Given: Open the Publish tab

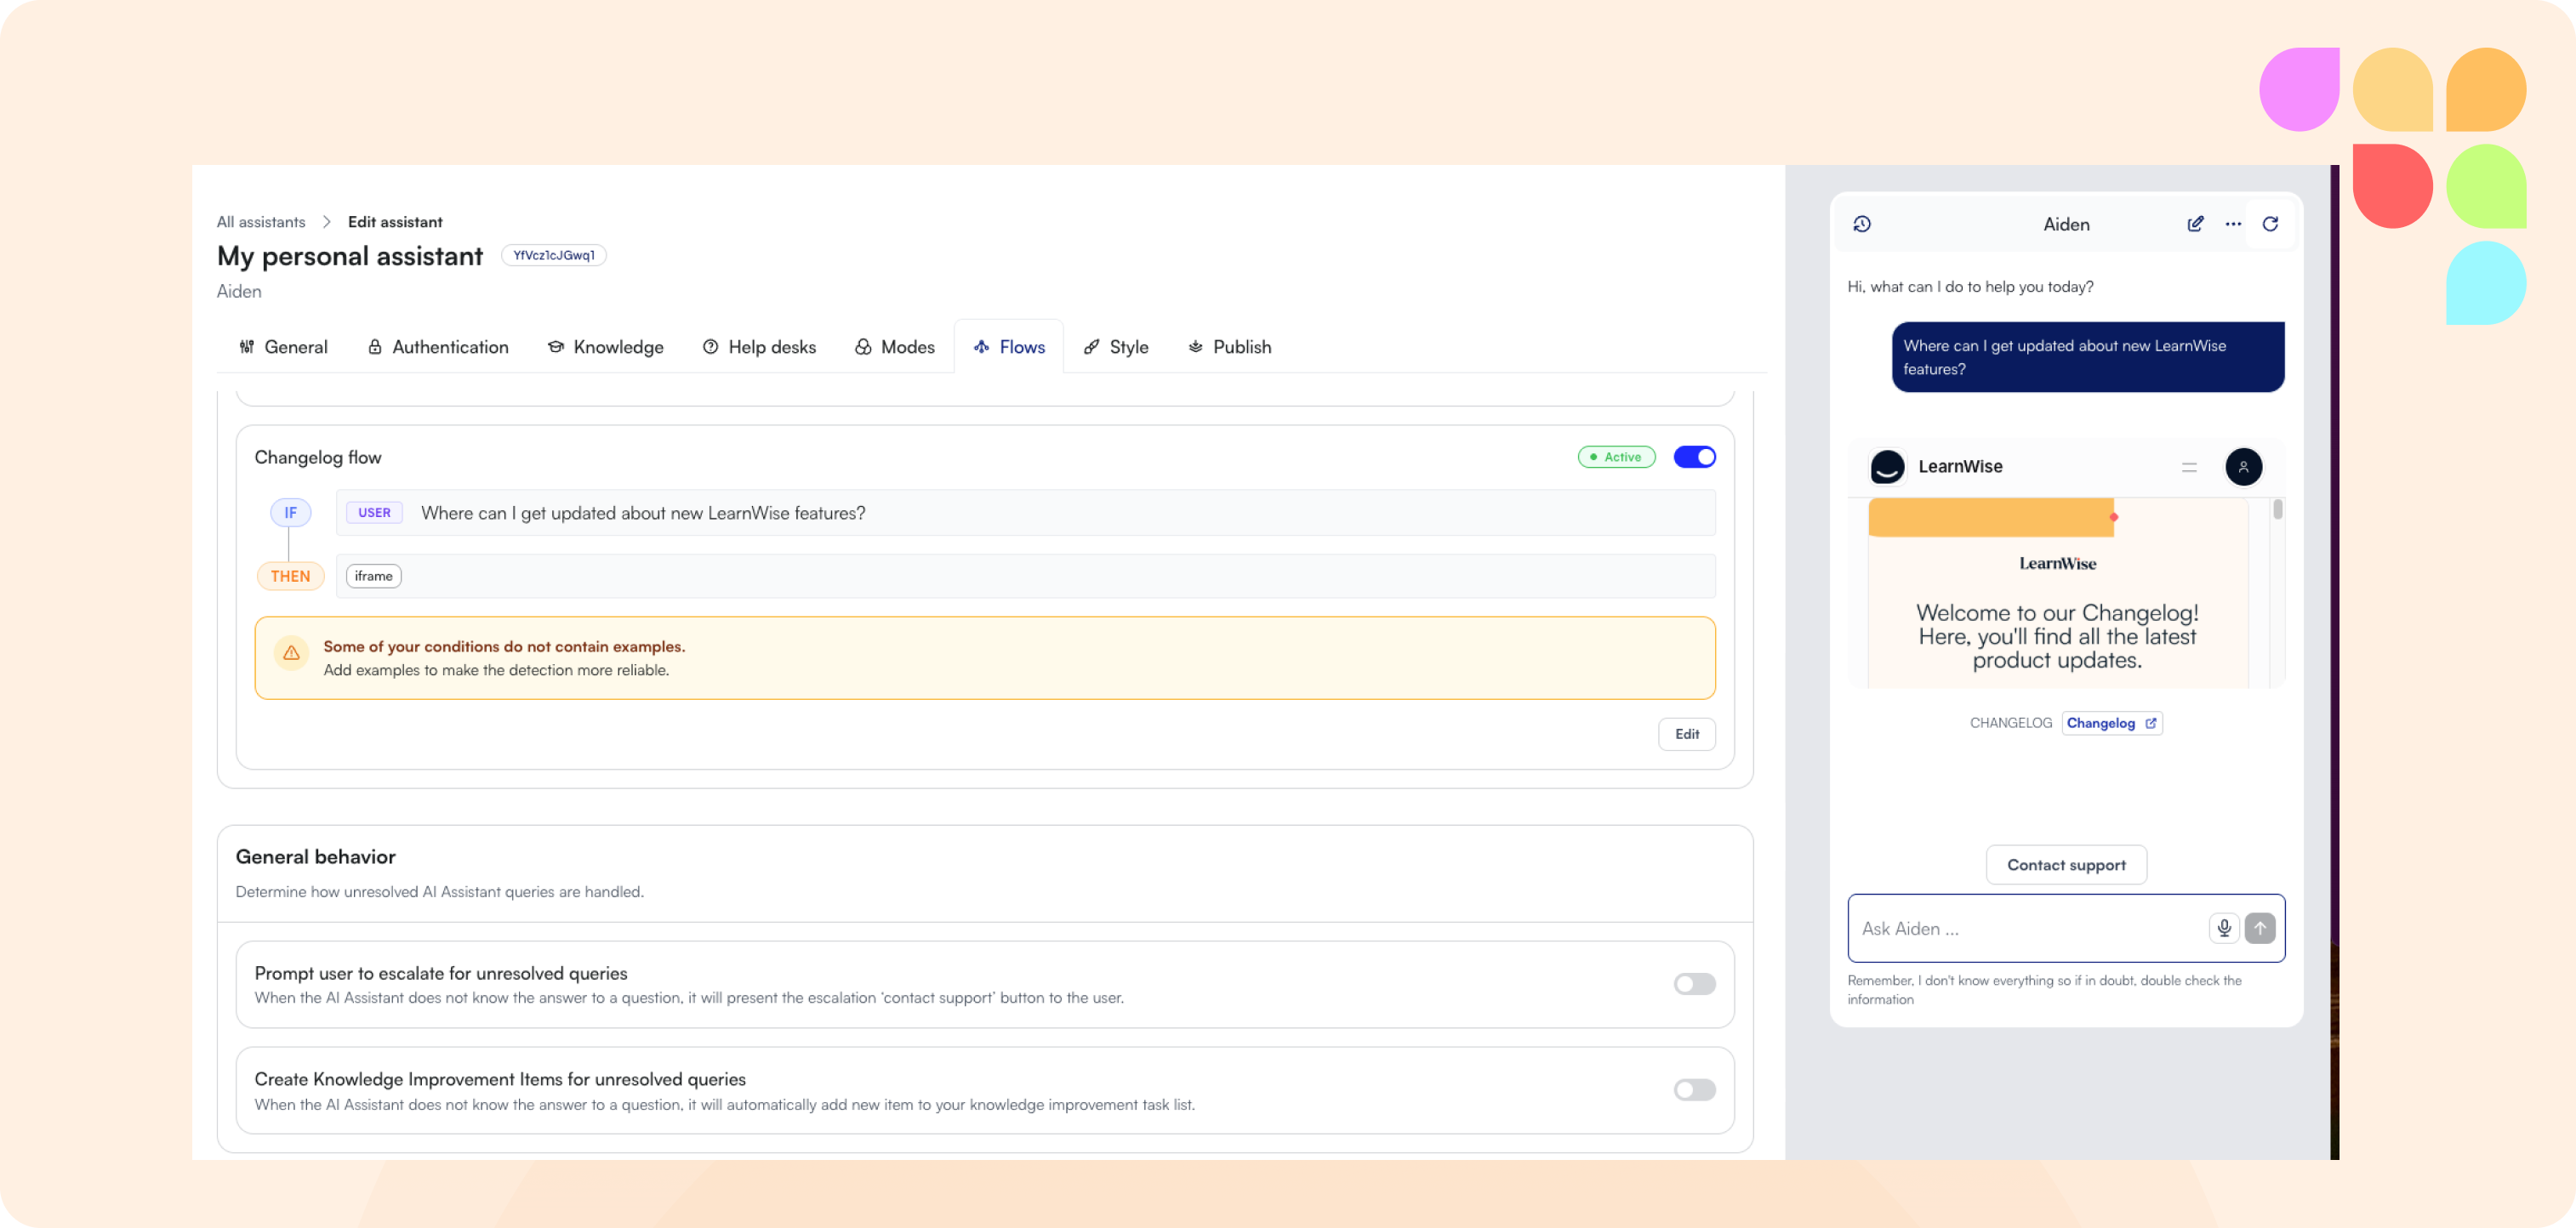Looking at the screenshot, I should tap(1229, 347).
